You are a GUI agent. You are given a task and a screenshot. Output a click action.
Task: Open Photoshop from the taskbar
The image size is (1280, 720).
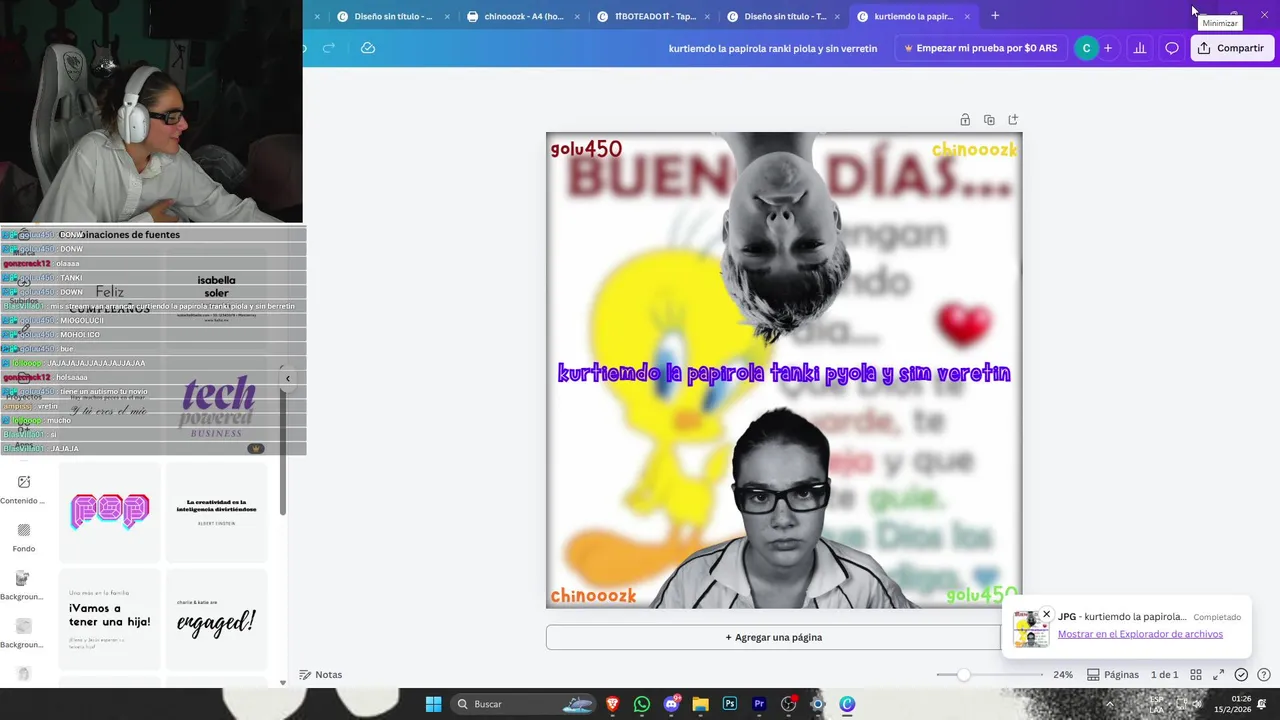click(x=730, y=704)
